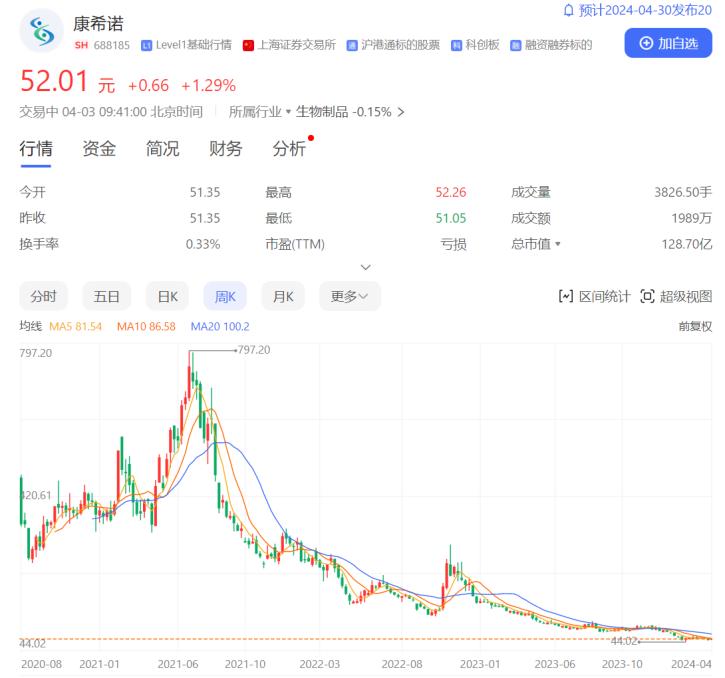Add stock via 加自选 button
This screenshot has height=678, width=725.
point(668,43)
